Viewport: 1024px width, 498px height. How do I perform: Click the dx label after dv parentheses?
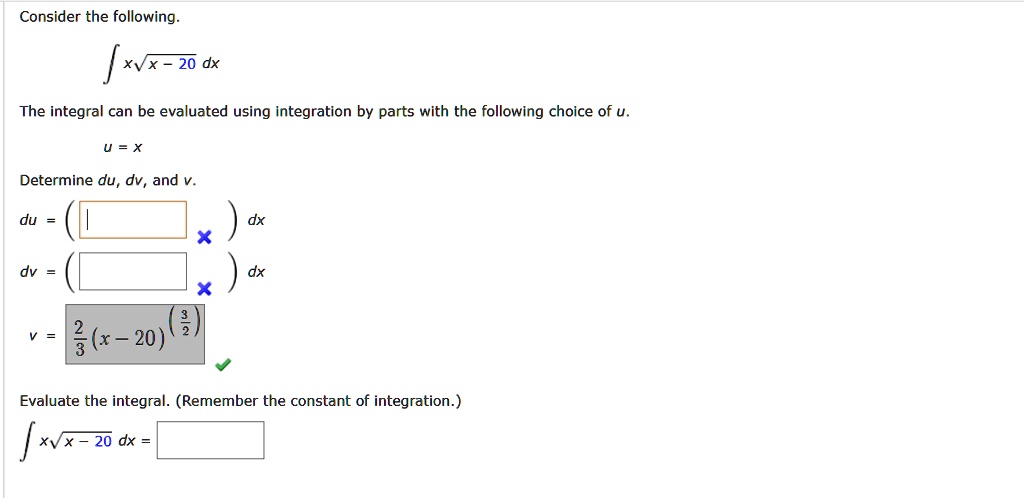[x=257, y=272]
